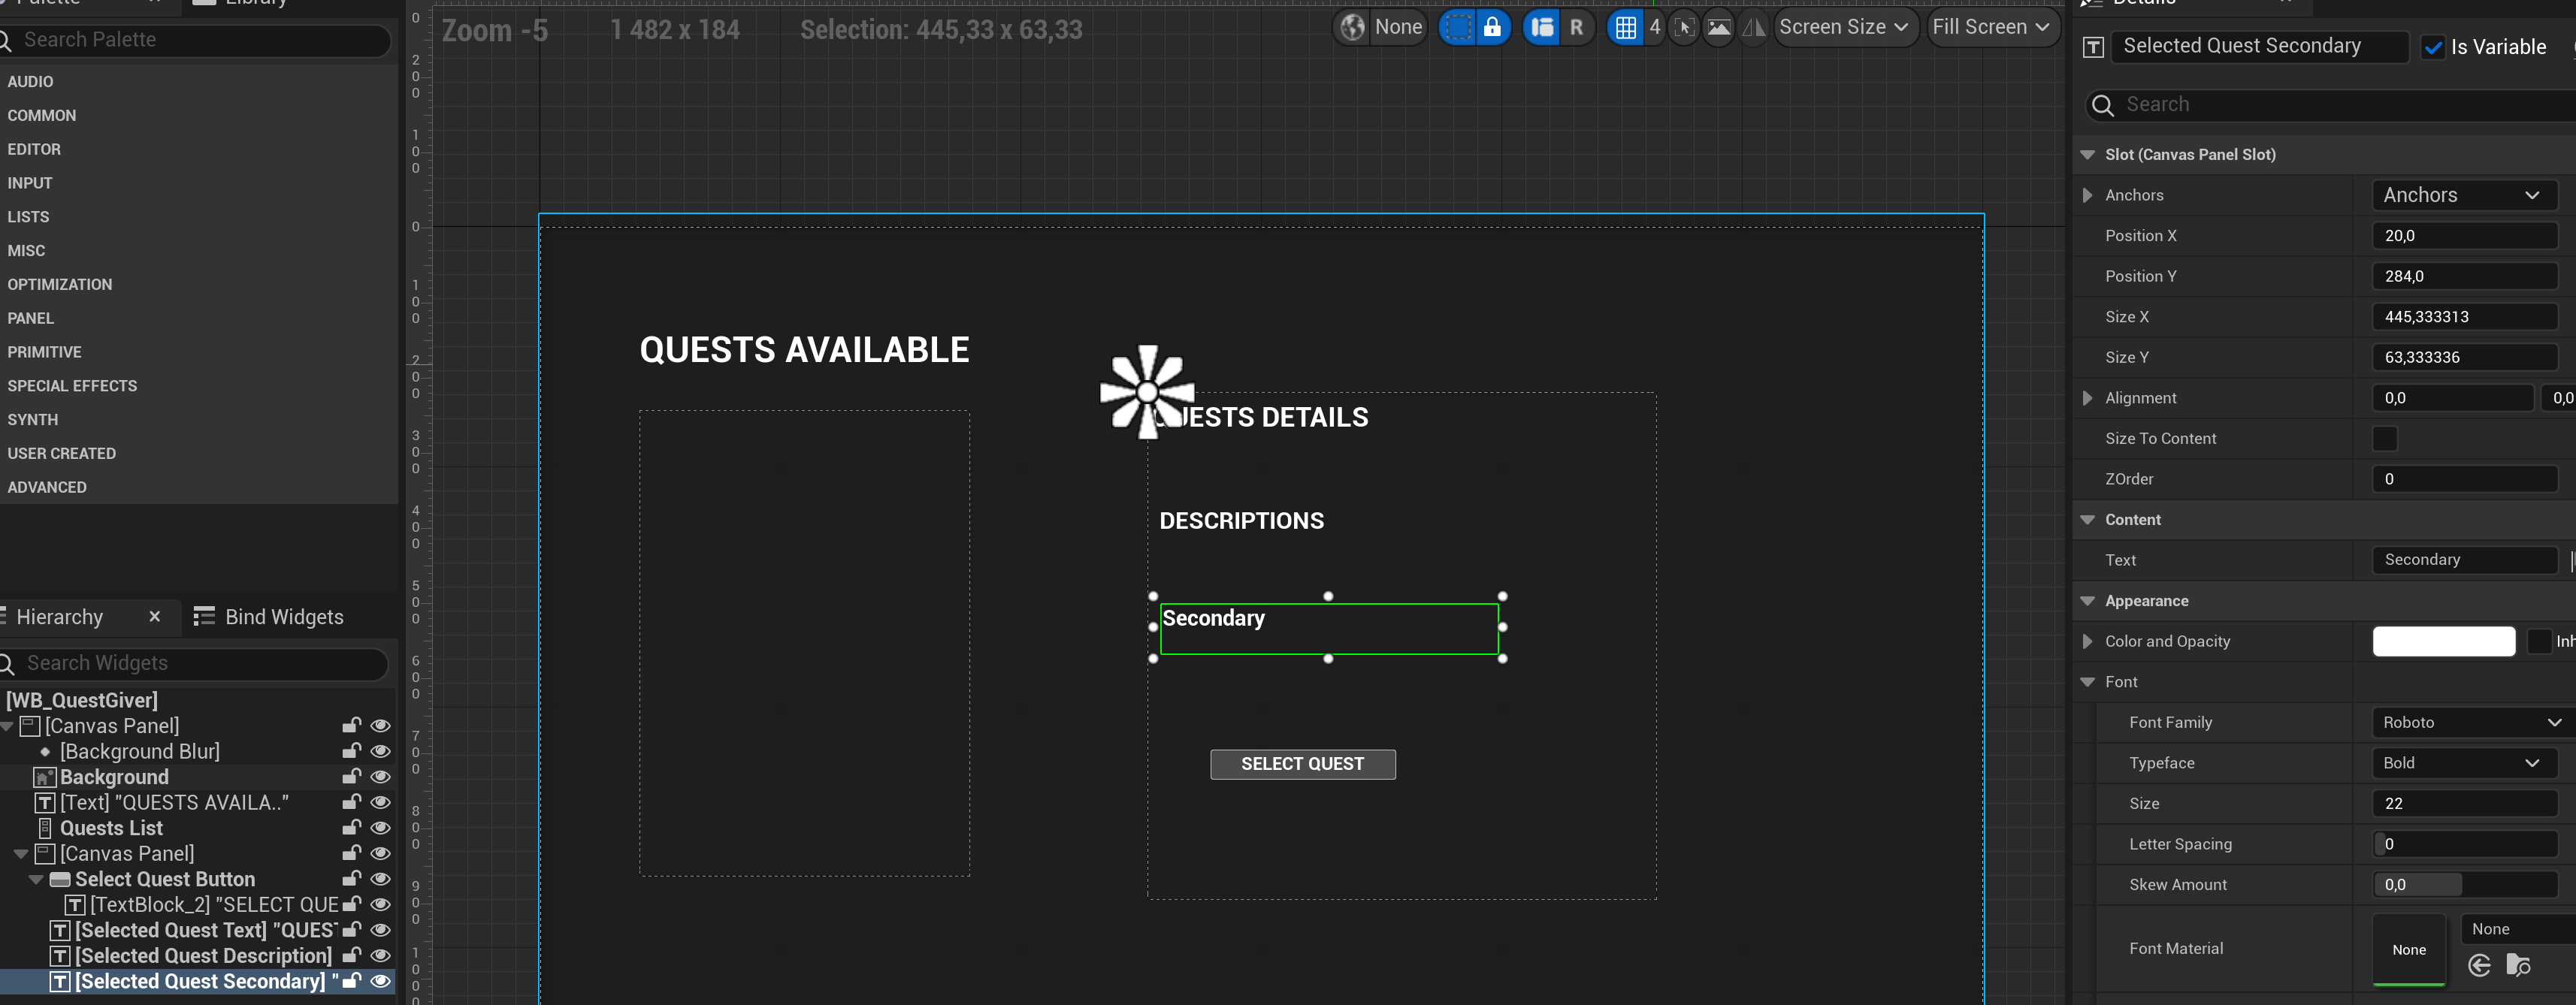The width and height of the screenshot is (2576, 1005).
Task: Enable the Size To Content checkbox
Action: click(2385, 438)
